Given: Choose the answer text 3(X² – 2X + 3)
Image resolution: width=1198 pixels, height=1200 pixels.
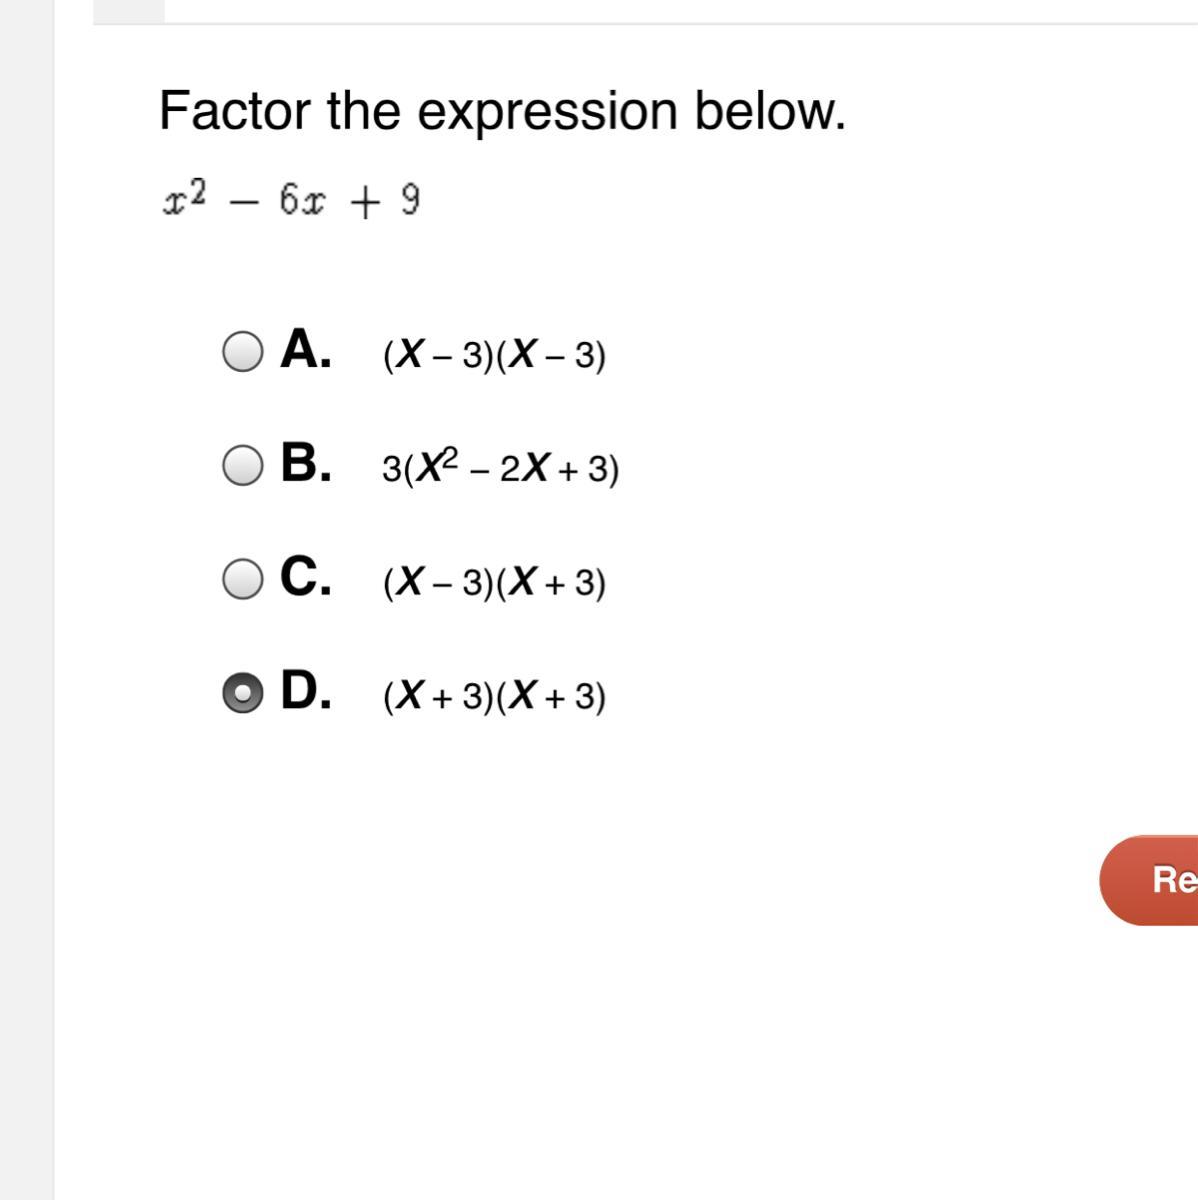Looking at the screenshot, I should click(x=500, y=467).
